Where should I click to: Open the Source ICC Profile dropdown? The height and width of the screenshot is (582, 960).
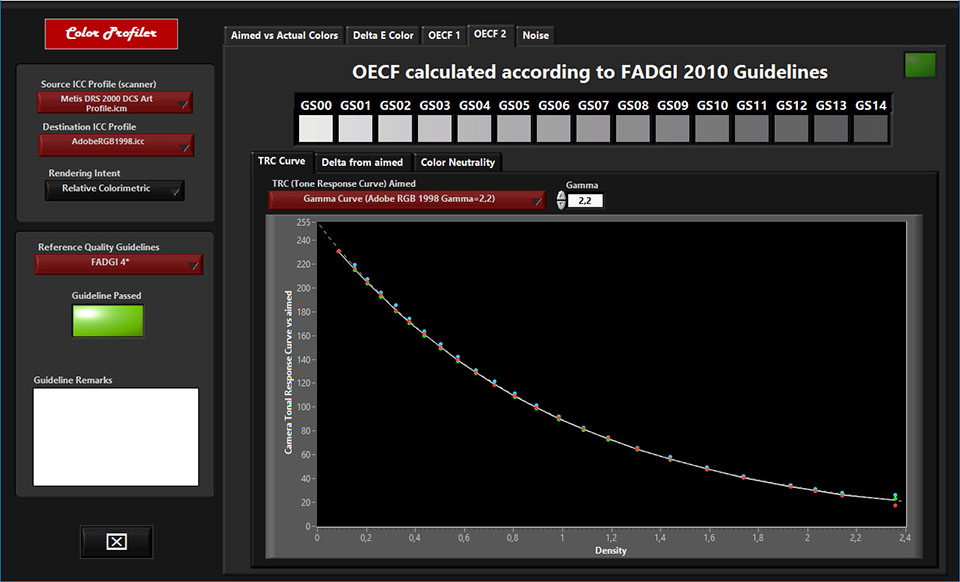point(115,103)
